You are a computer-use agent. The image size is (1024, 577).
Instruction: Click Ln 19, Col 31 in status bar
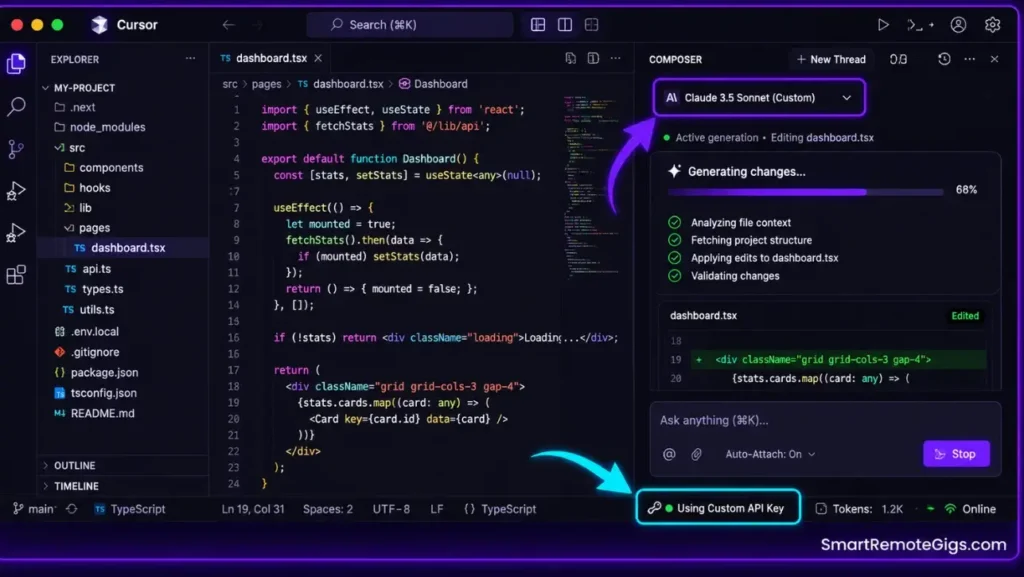(253, 508)
